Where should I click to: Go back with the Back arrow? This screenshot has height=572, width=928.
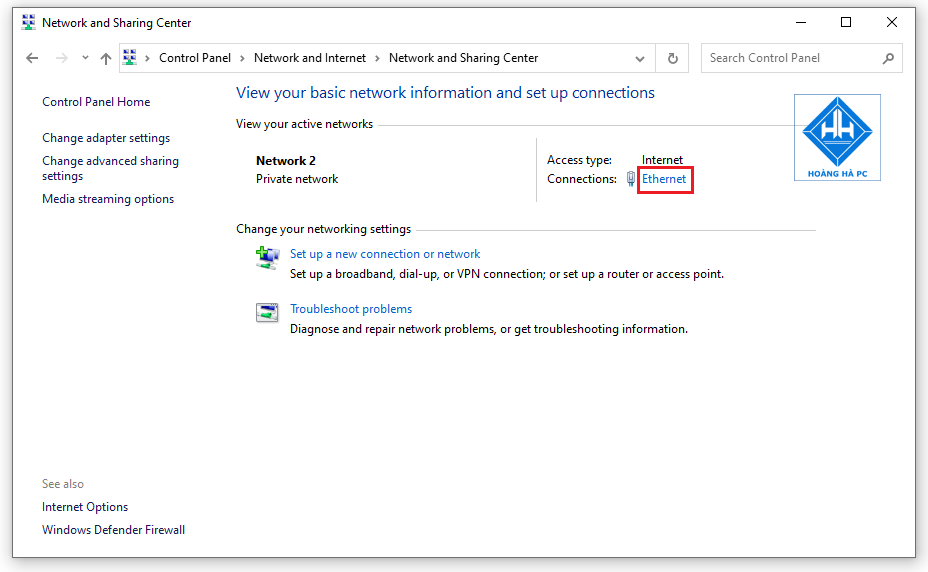point(32,58)
